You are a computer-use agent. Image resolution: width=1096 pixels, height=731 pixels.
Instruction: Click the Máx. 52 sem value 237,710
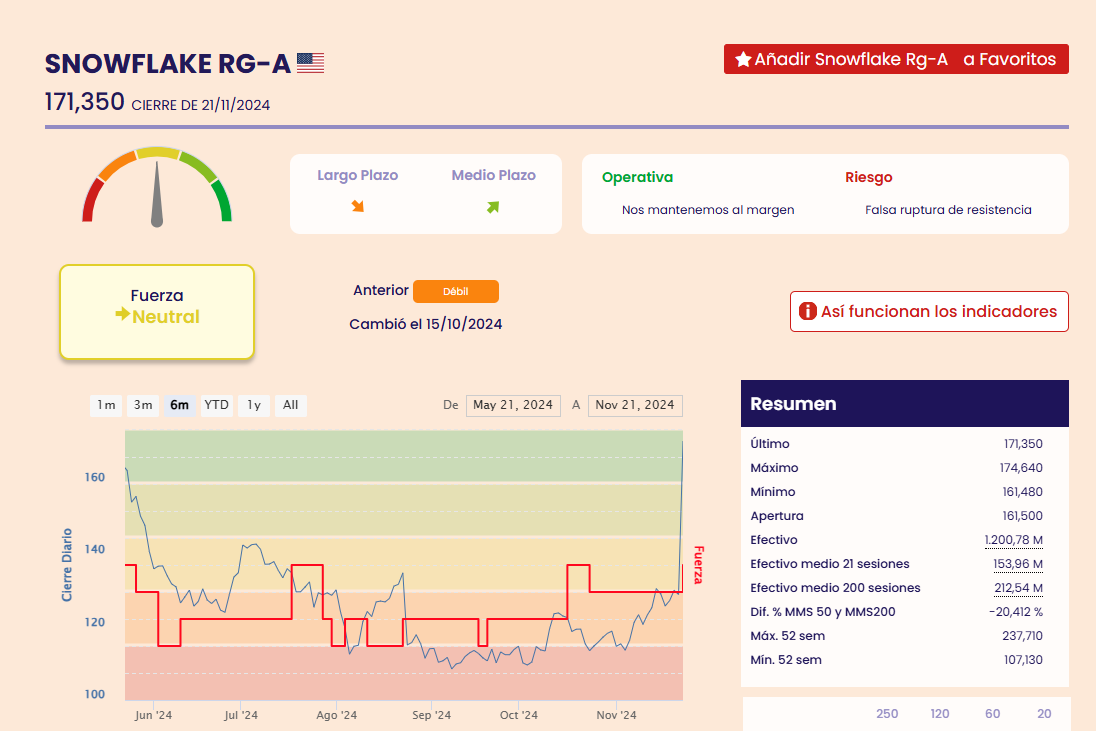pos(1022,636)
